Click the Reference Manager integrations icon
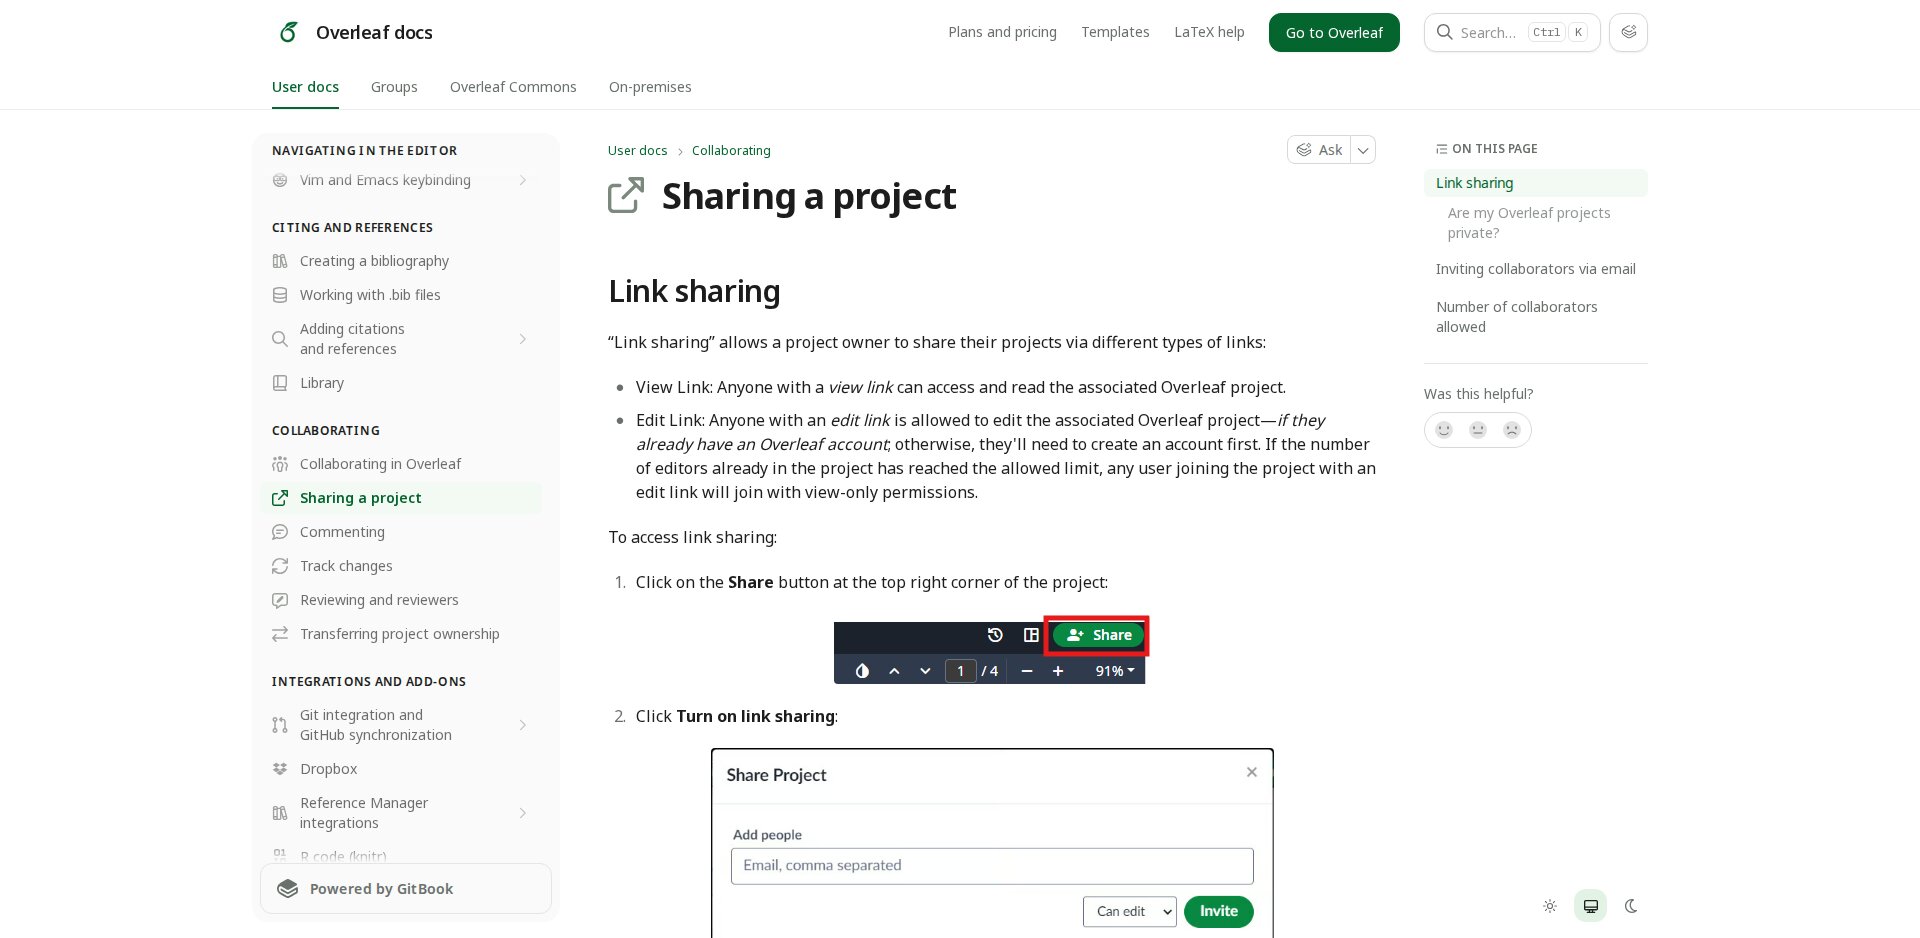 click(280, 813)
